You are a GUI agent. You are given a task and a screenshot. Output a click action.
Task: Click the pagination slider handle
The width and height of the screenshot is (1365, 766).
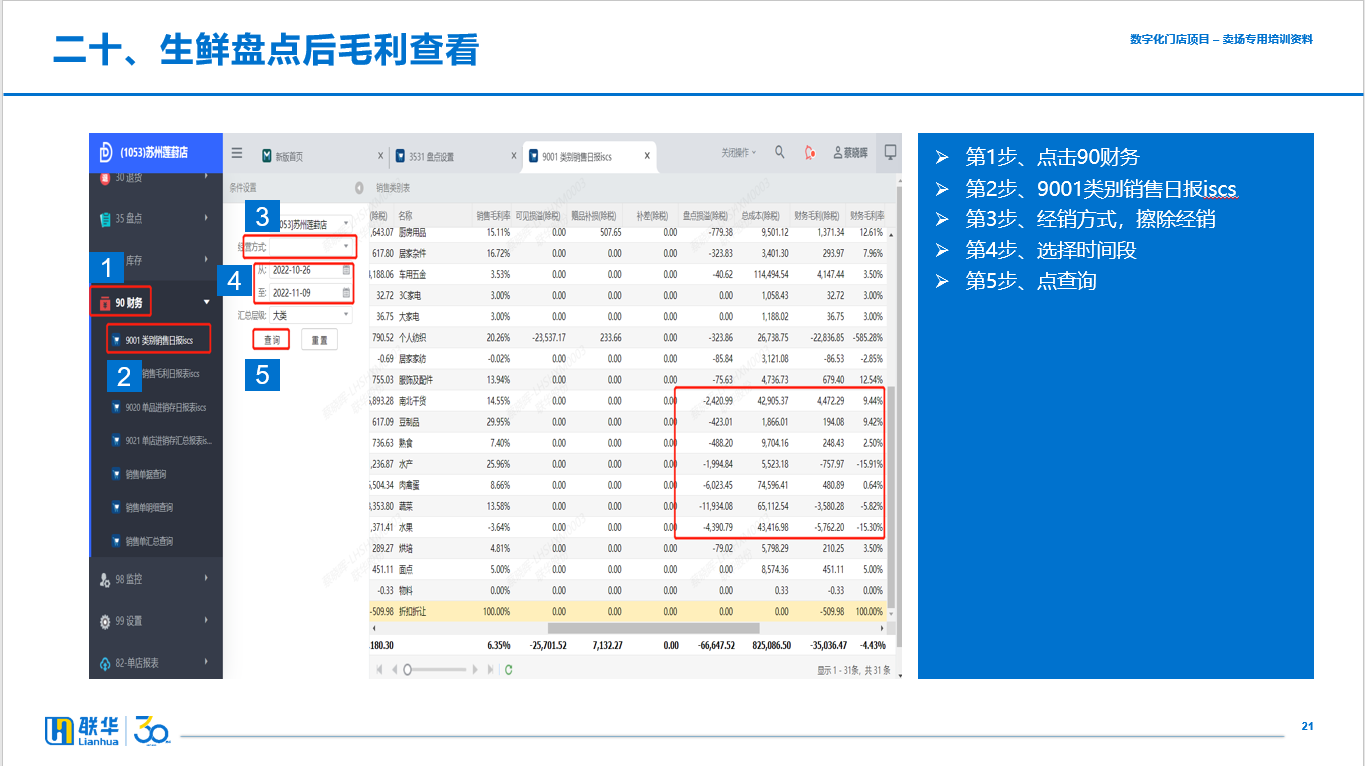point(408,670)
